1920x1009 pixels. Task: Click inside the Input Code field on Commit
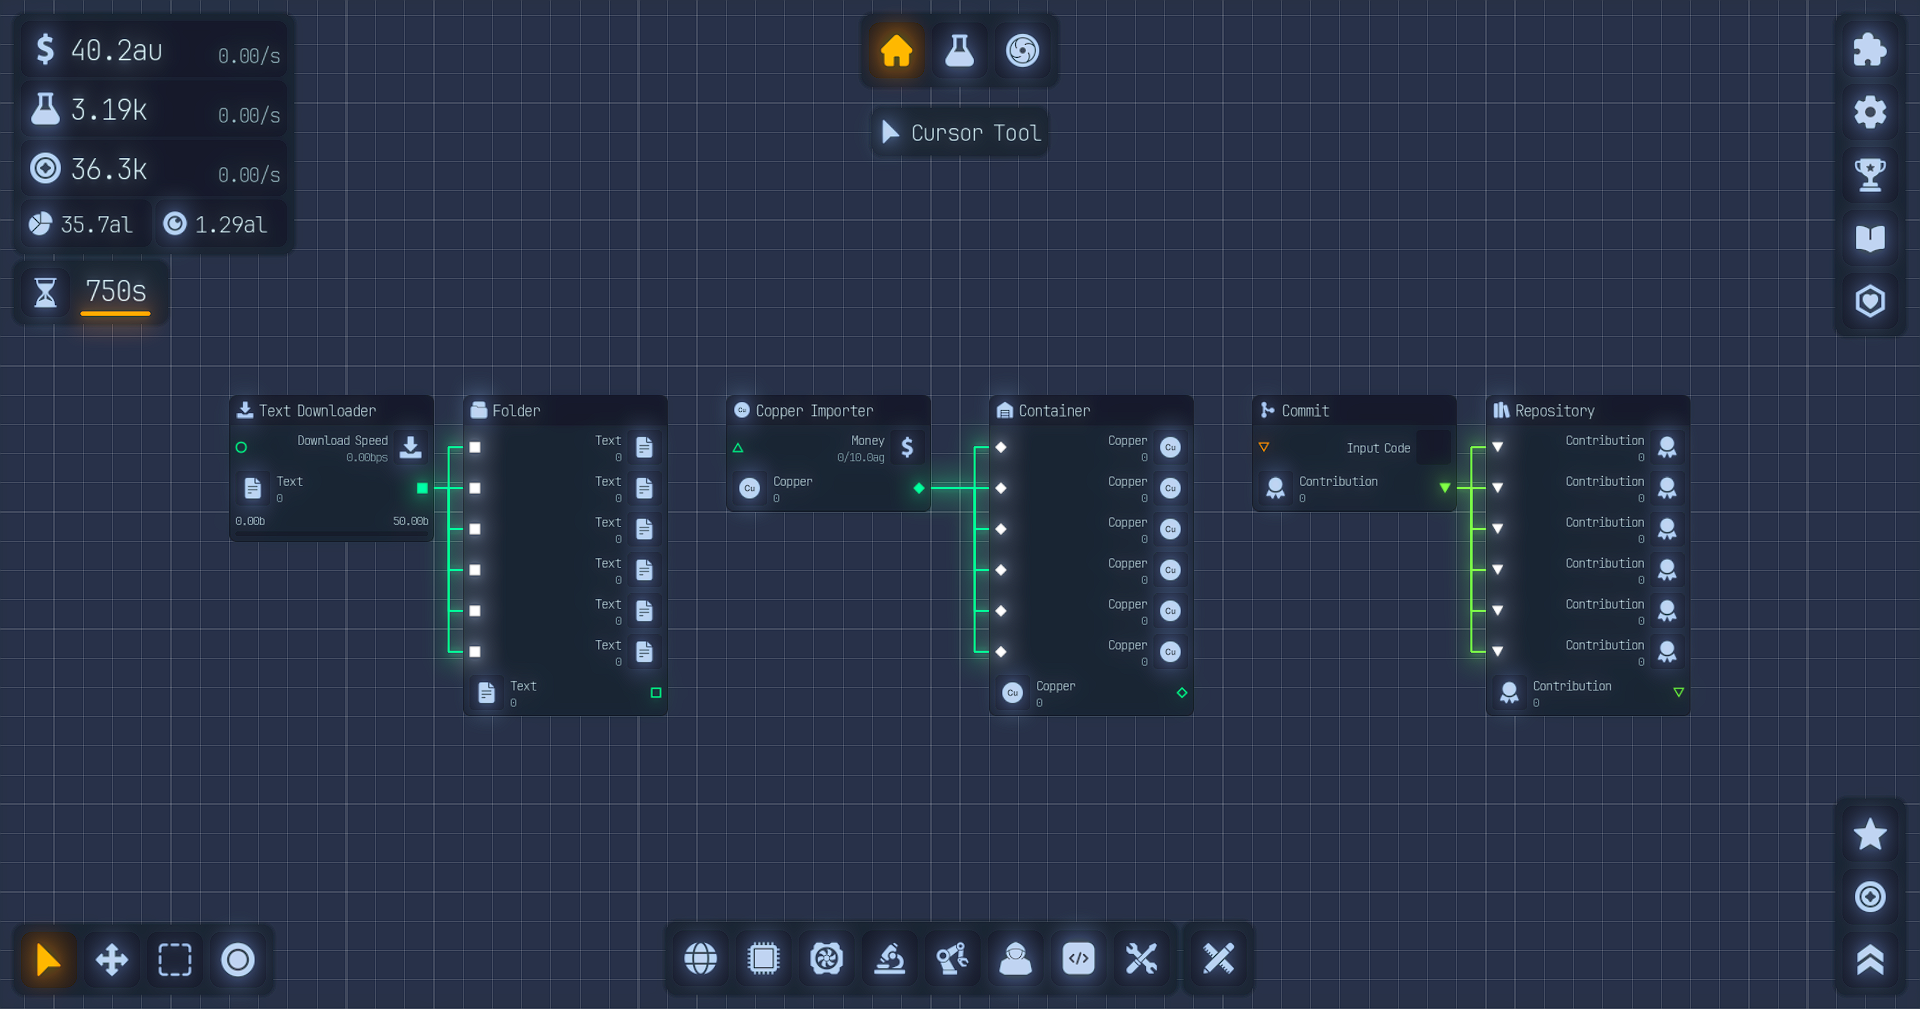(1434, 447)
